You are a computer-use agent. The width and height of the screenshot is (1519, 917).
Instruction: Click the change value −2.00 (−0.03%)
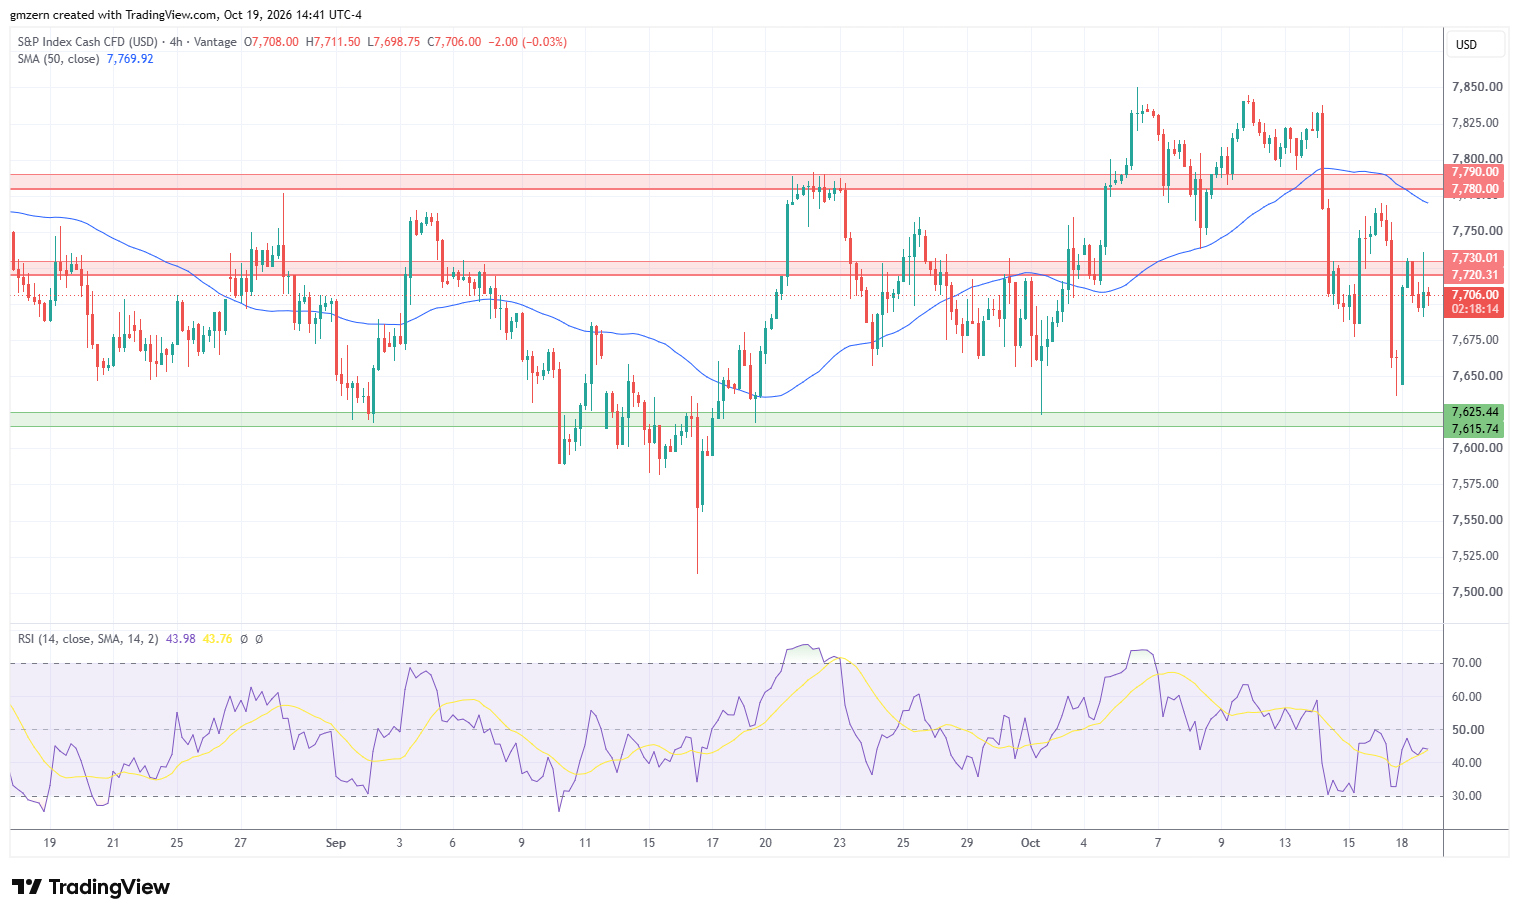tap(528, 42)
